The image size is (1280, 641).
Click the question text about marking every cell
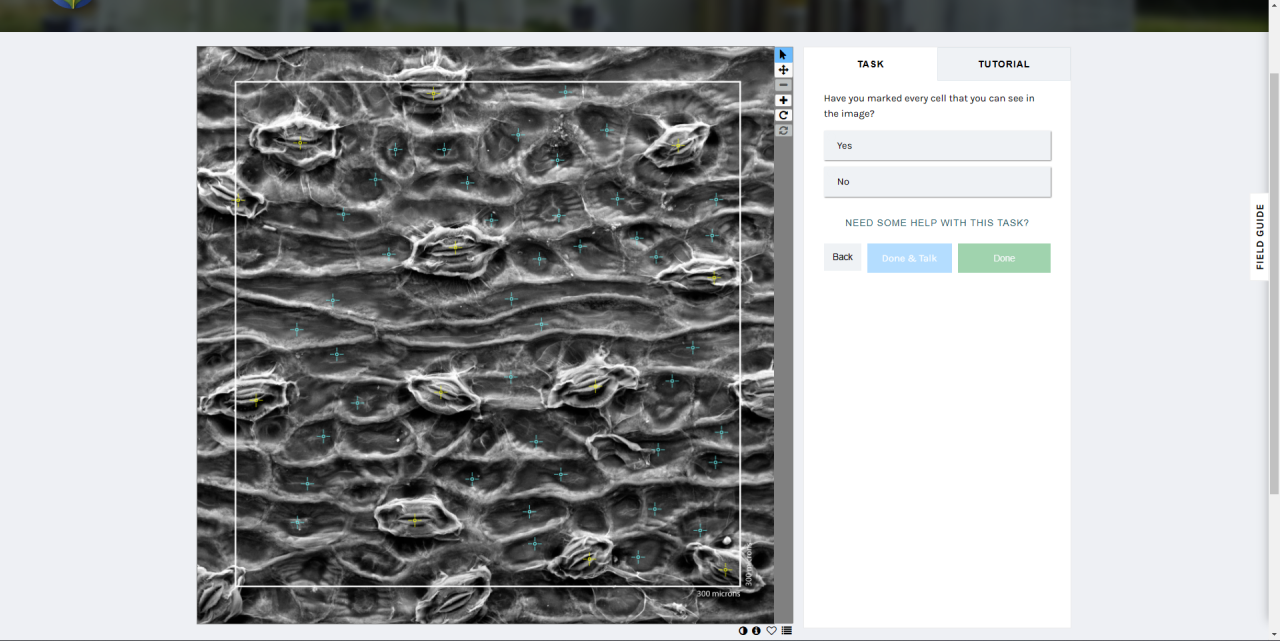tap(929, 106)
